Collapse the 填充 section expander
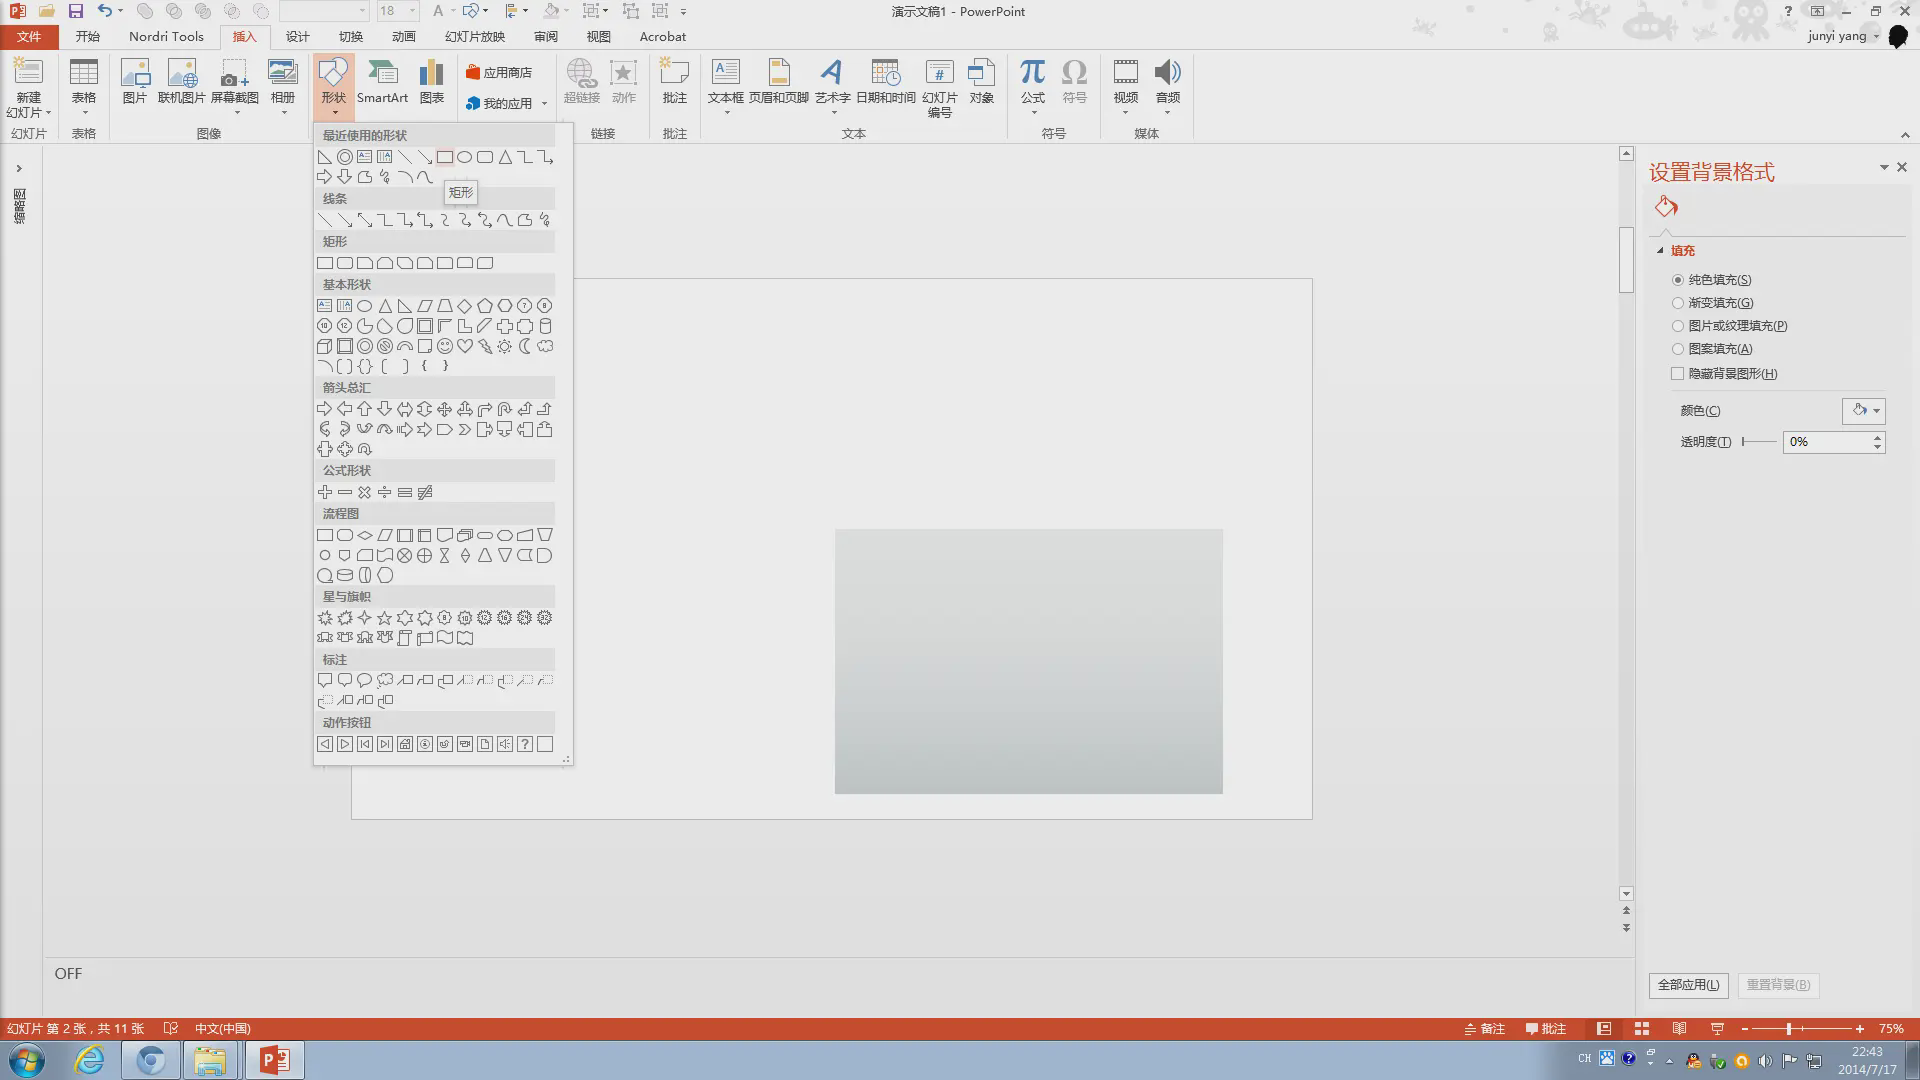 (1661, 251)
